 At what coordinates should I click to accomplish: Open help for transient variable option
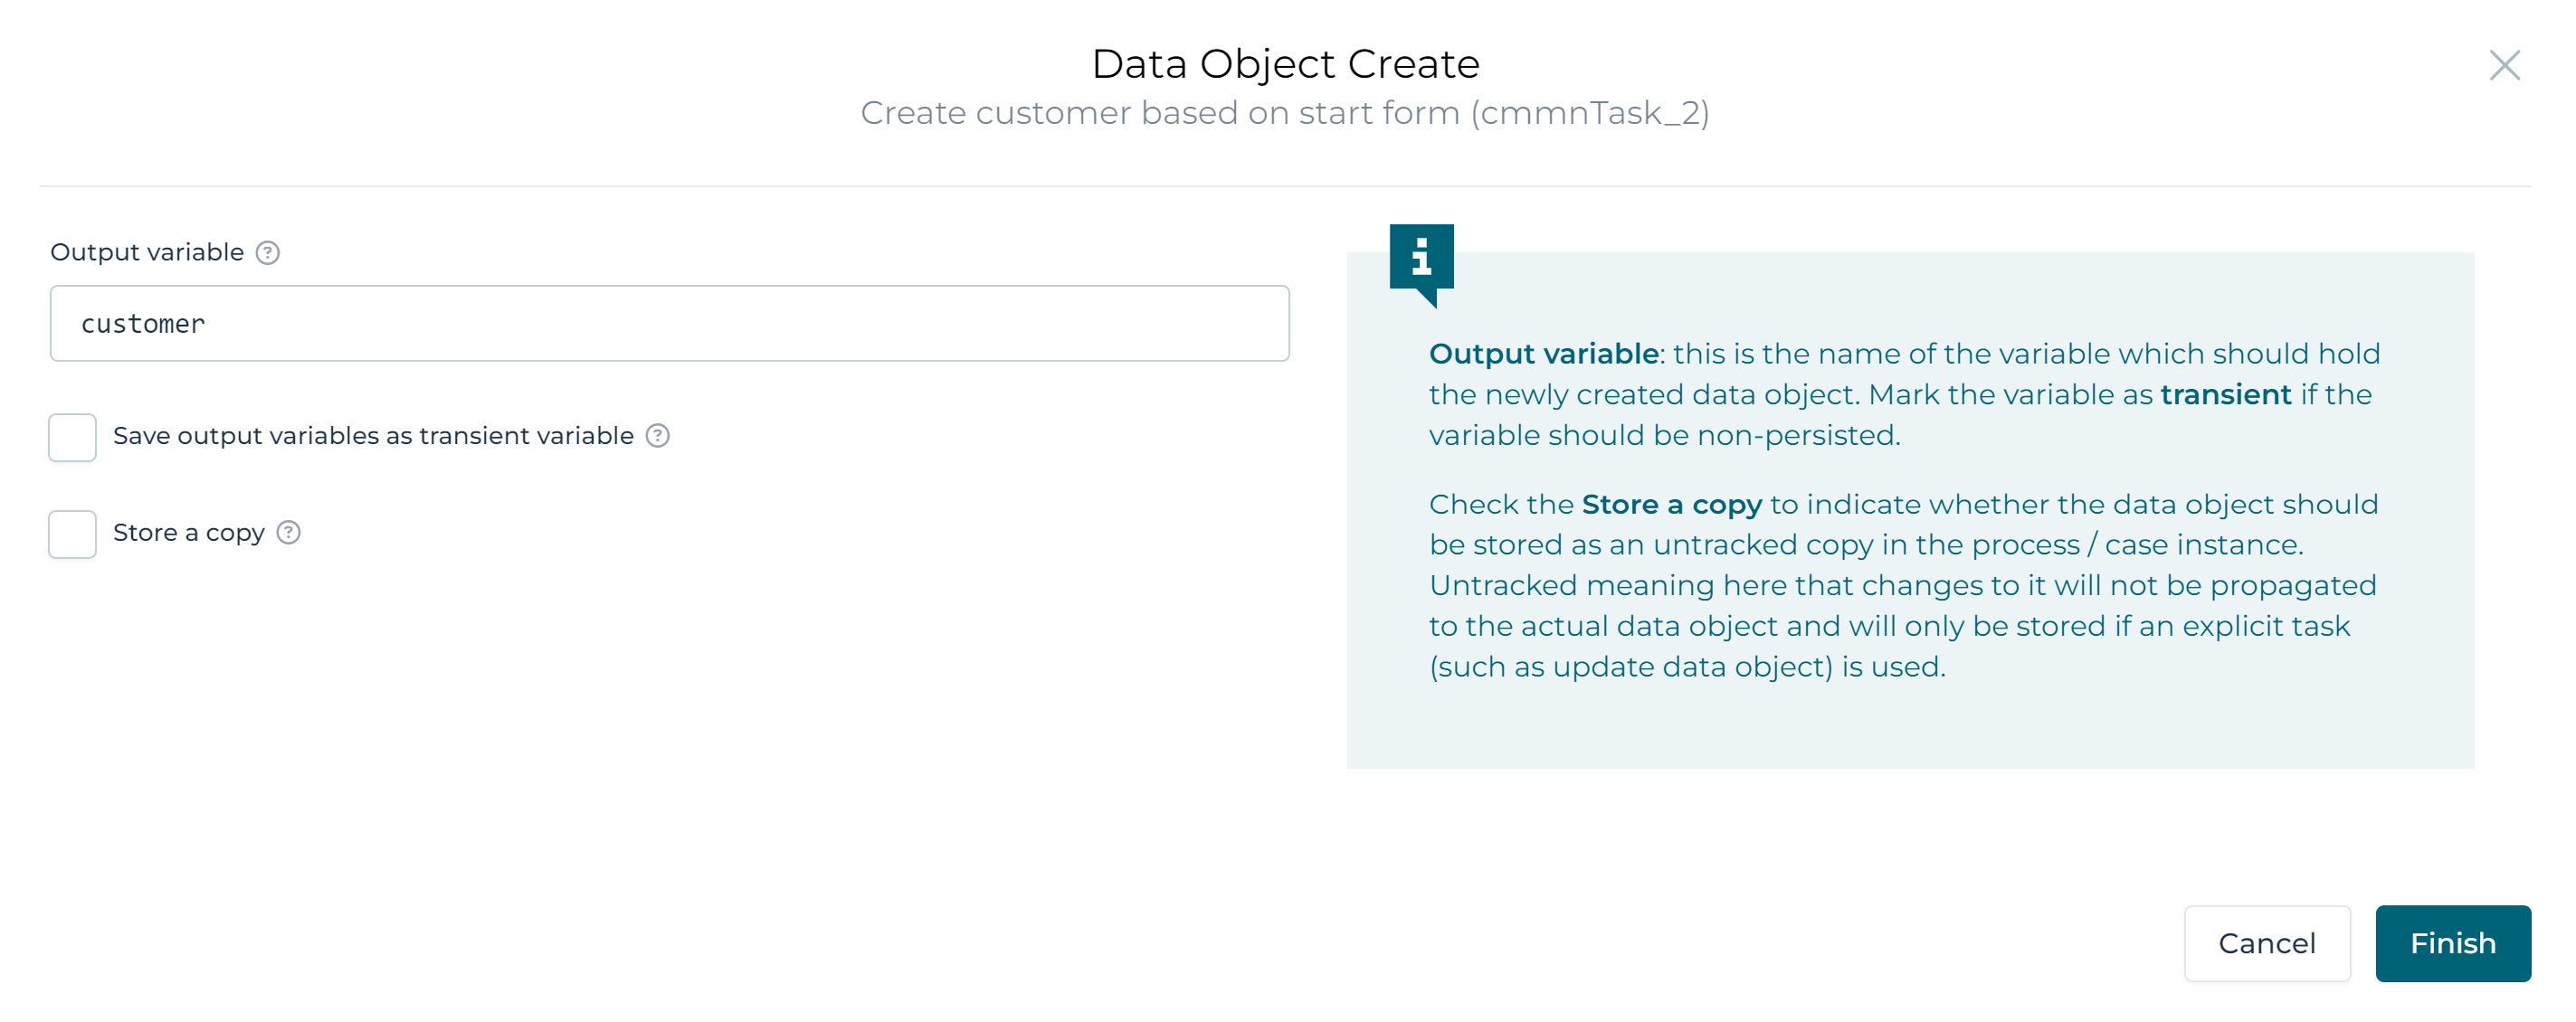click(658, 436)
